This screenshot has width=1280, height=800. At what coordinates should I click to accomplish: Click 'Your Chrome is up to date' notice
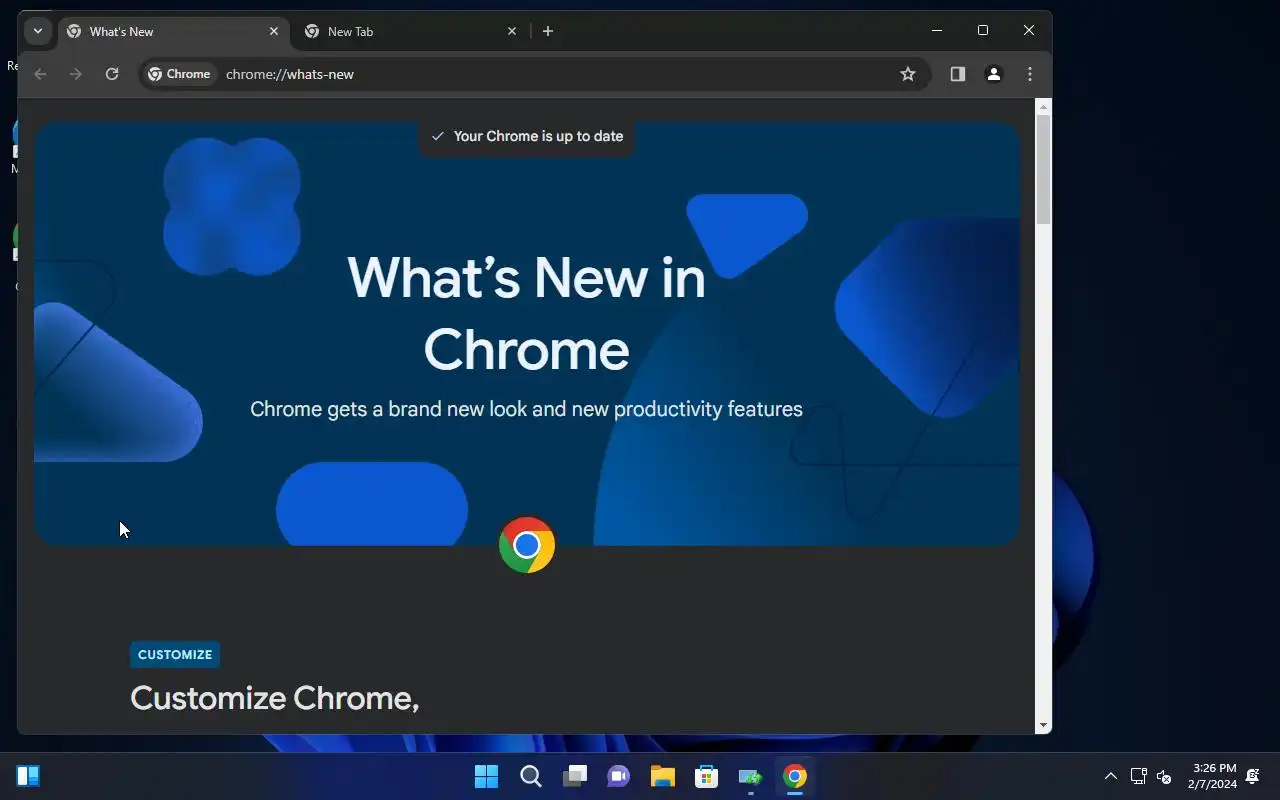pyautogui.click(x=527, y=136)
